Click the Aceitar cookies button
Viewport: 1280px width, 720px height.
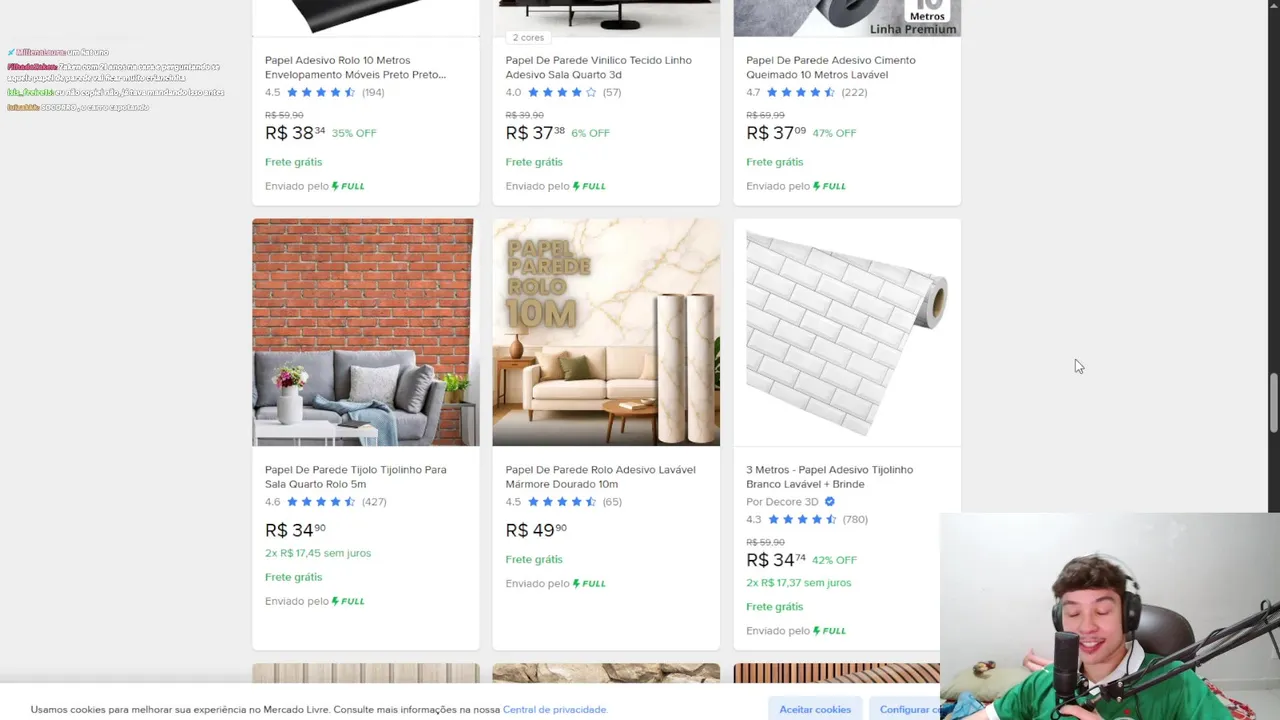(x=815, y=709)
